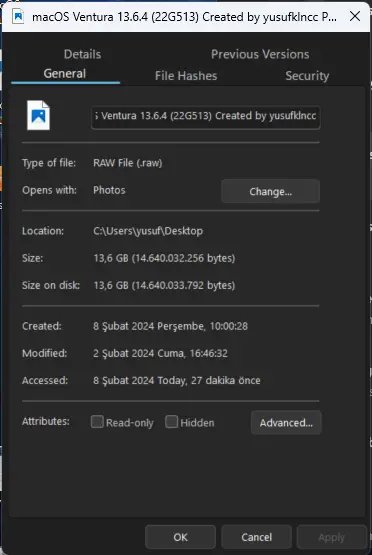This screenshot has width=372, height=555.
Task: Open the Advanced... attributes dialog
Action: (286, 422)
